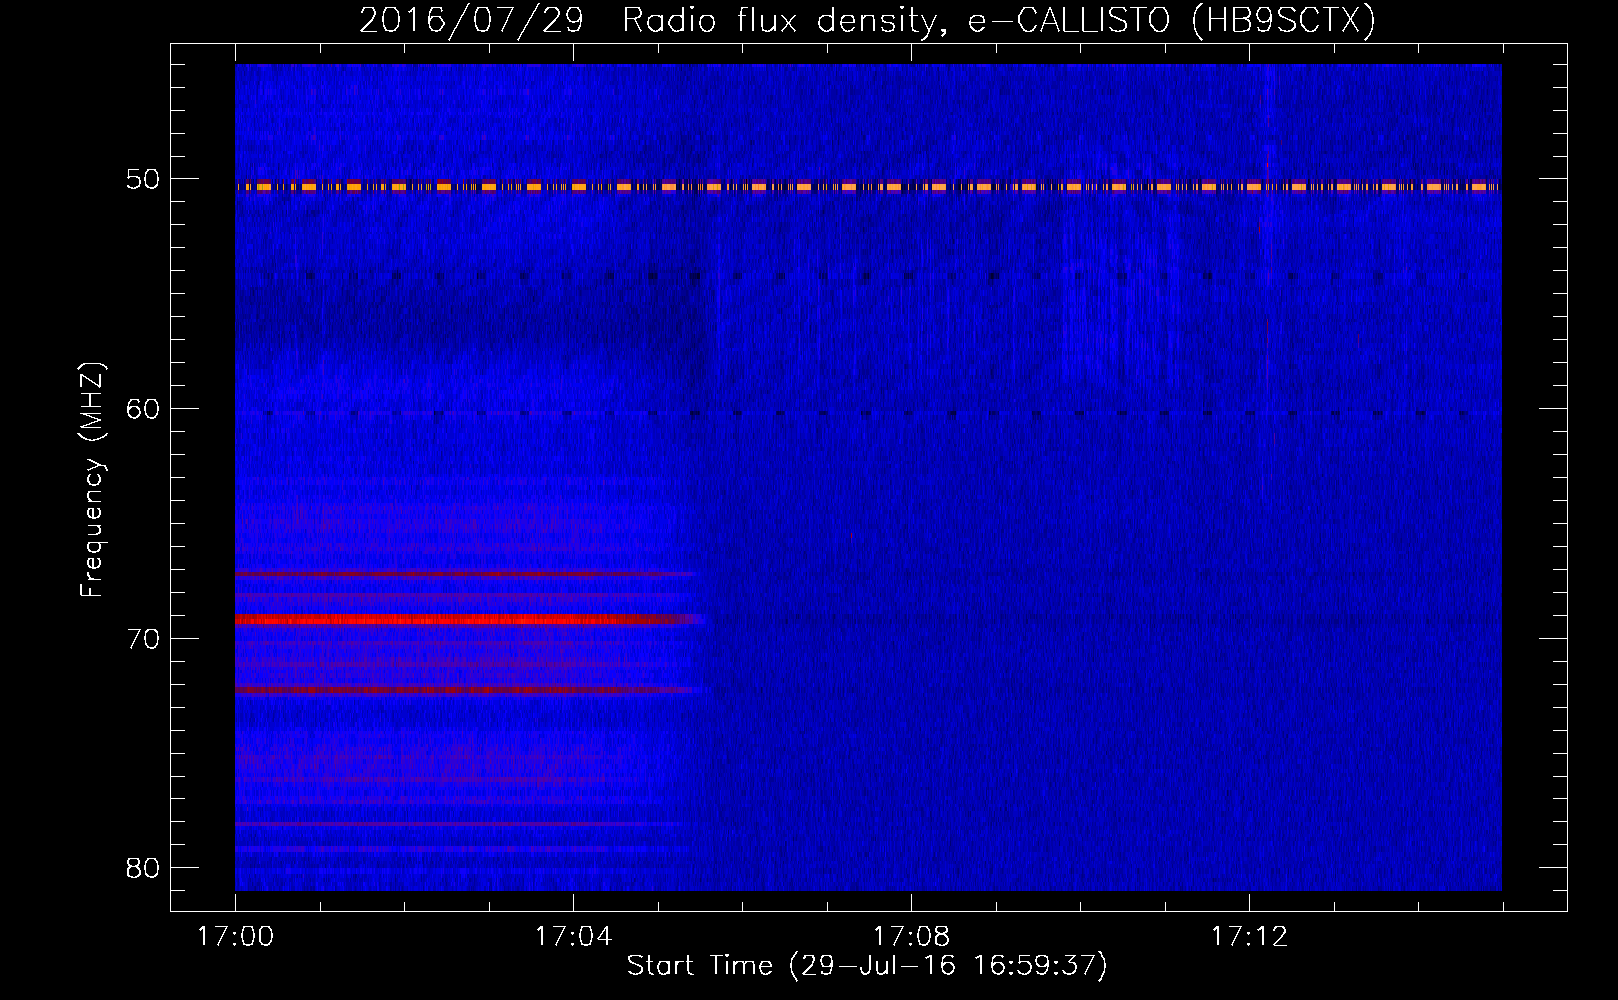This screenshot has height=1000, width=1618.
Task: Click the orange dashed band near 50 MHz
Action: 868,186
